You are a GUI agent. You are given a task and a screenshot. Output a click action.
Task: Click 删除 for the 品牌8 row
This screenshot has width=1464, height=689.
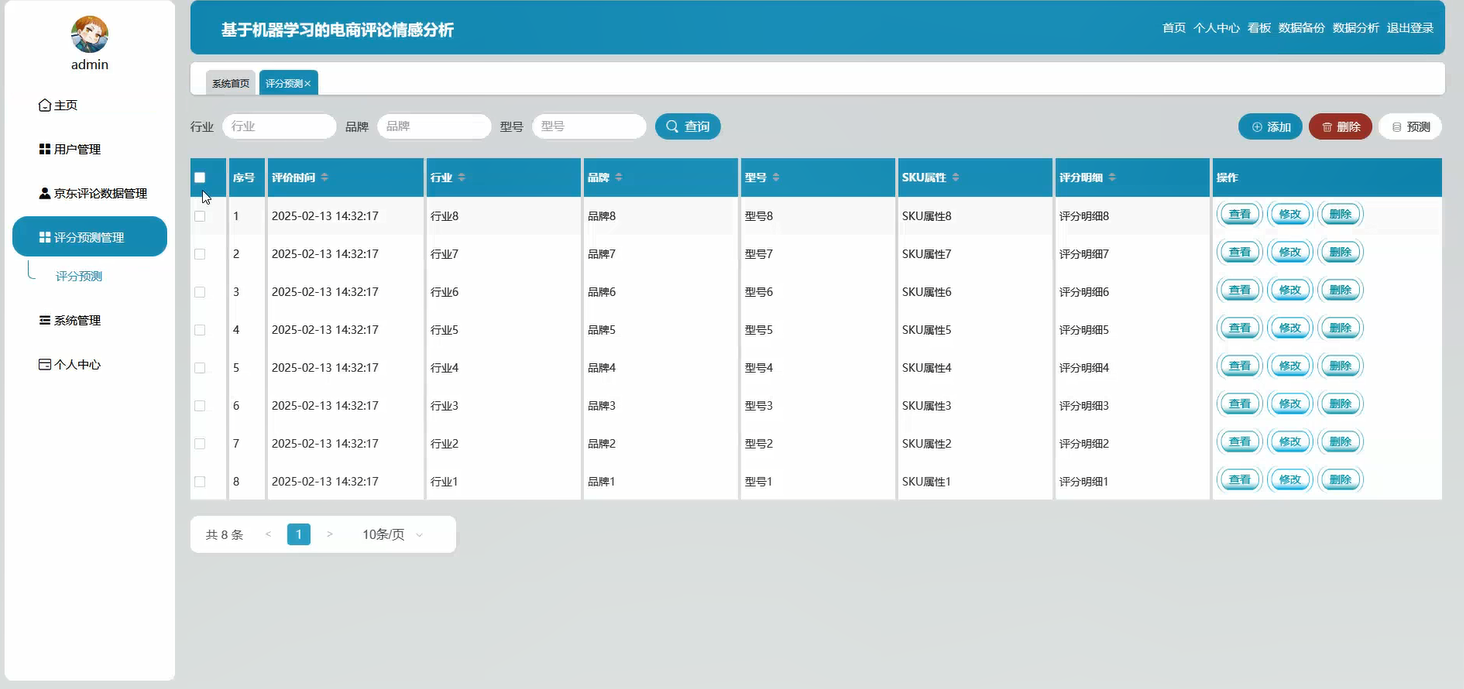1341,214
